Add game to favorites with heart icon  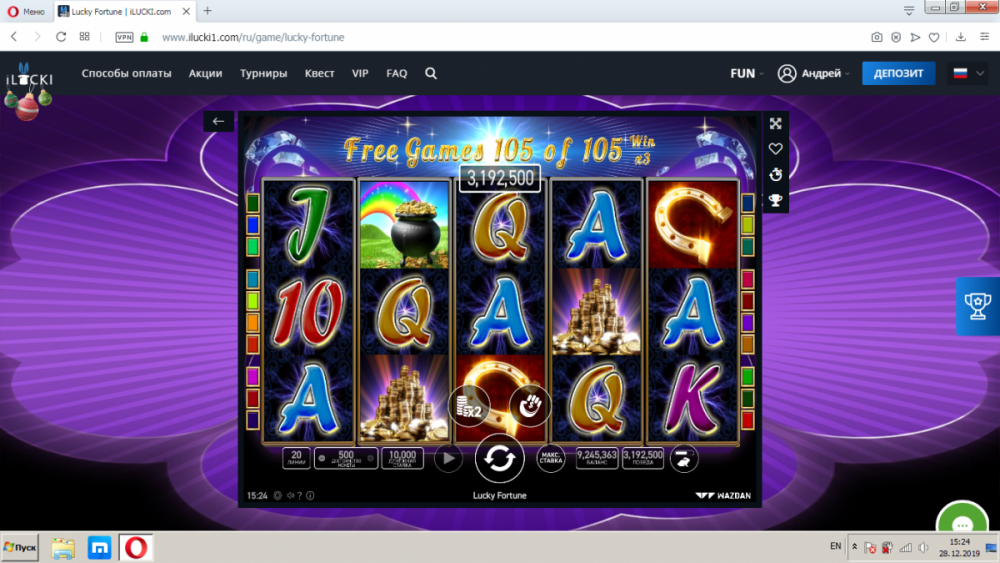[776, 149]
